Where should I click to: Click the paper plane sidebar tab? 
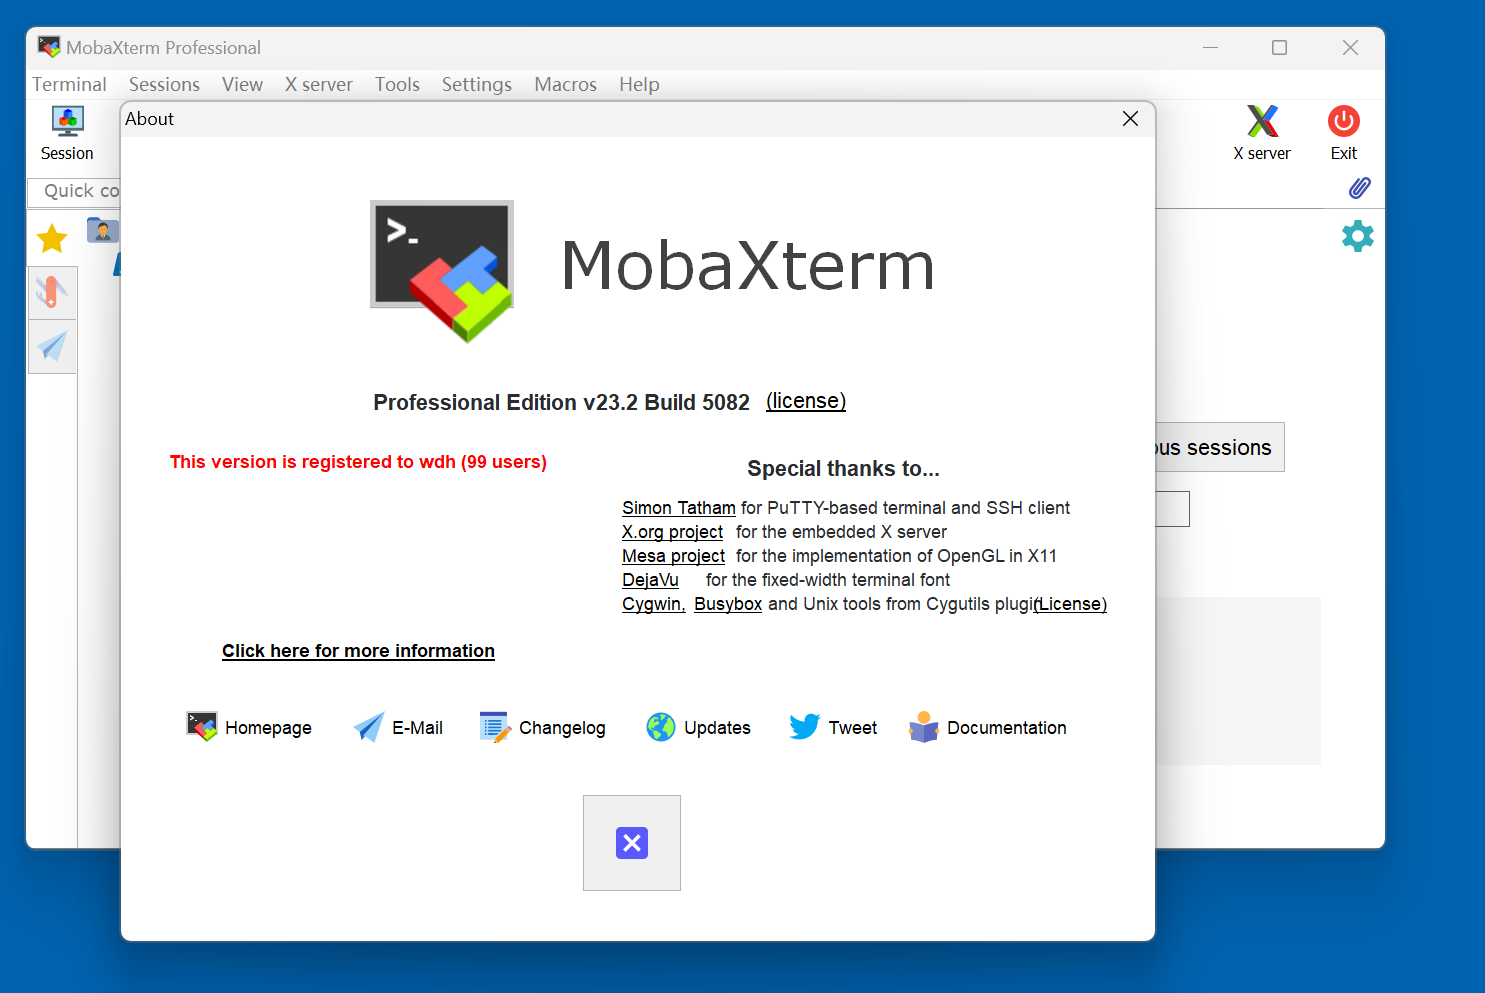click(52, 346)
